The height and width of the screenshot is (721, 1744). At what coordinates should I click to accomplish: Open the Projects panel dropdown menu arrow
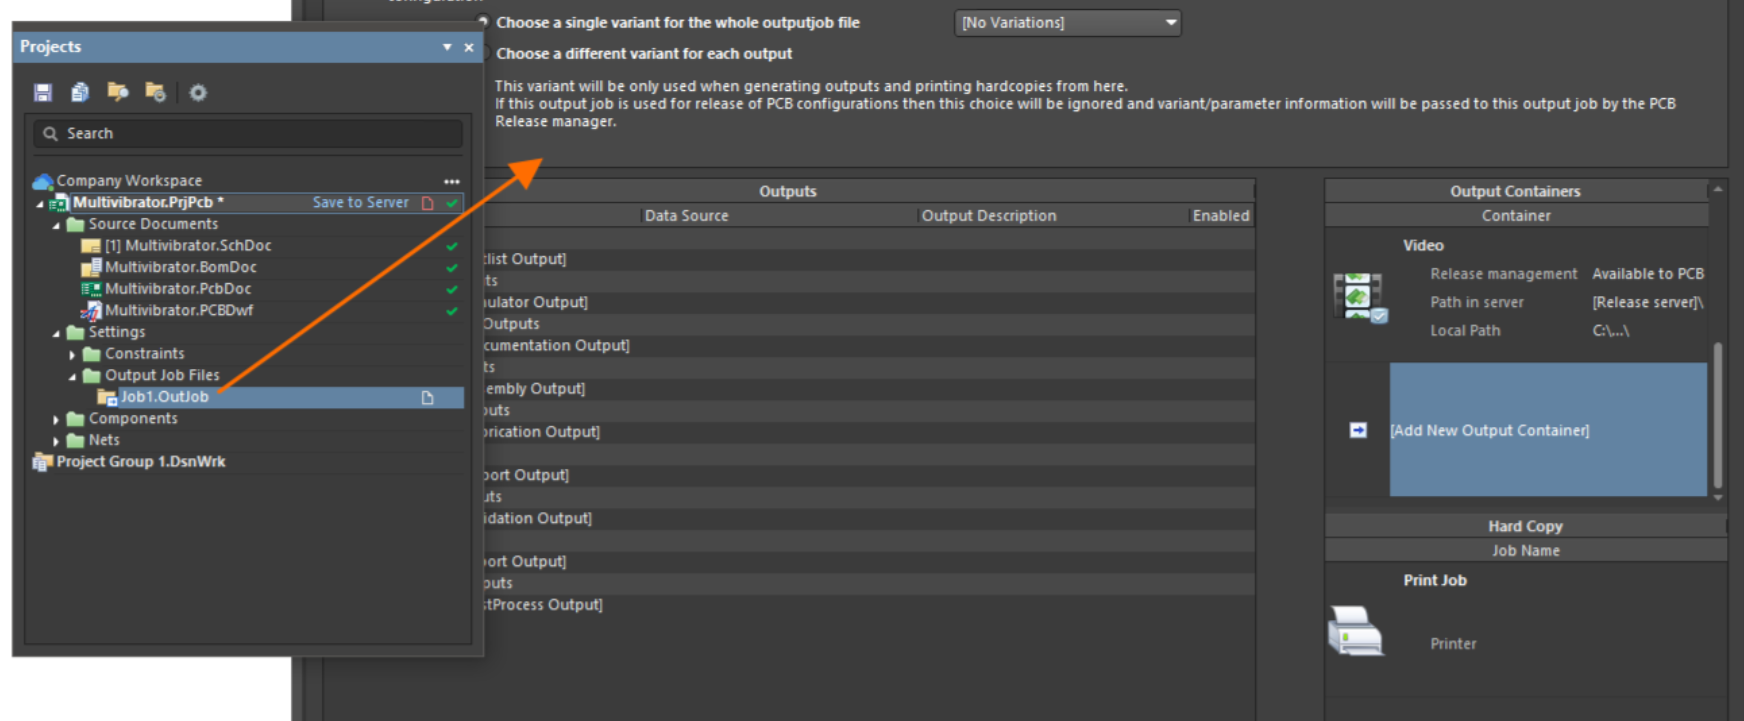447,47
